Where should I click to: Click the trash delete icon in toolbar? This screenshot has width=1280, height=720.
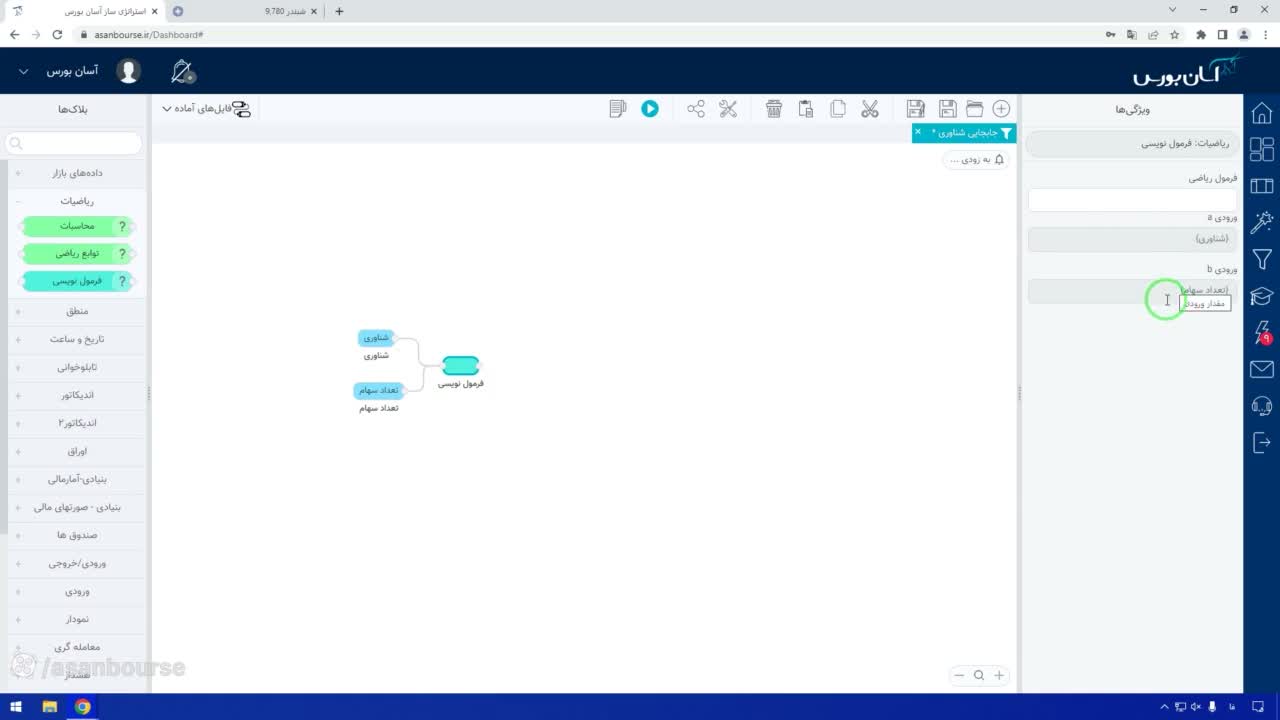pyautogui.click(x=773, y=109)
